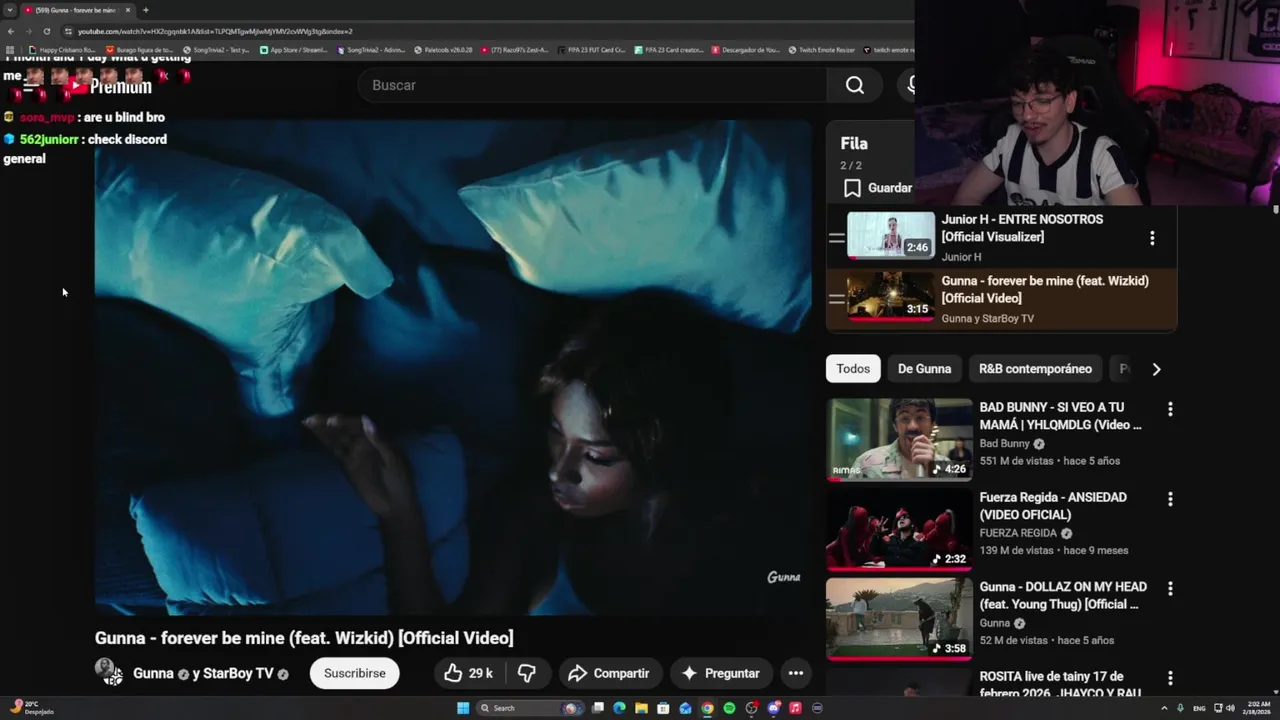Click the volume icon in system tray
Viewport: 1280px width, 720px height.
[x=1230, y=708]
